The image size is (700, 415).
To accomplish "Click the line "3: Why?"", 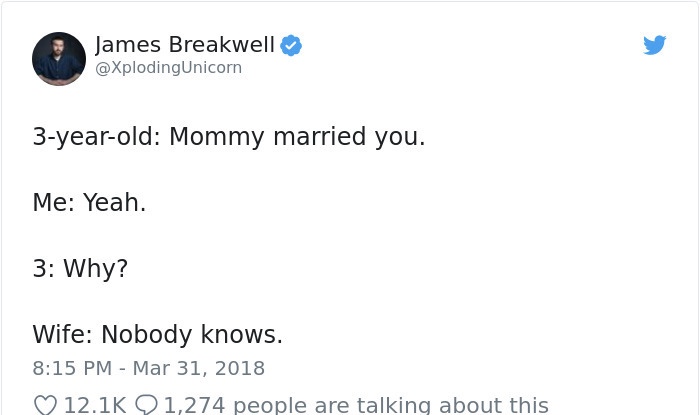I will tap(80, 269).
